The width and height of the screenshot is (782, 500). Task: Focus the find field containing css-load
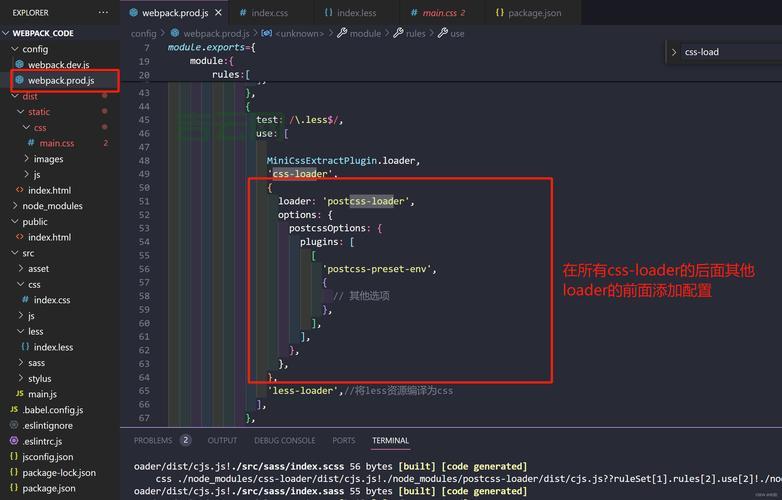coord(731,52)
